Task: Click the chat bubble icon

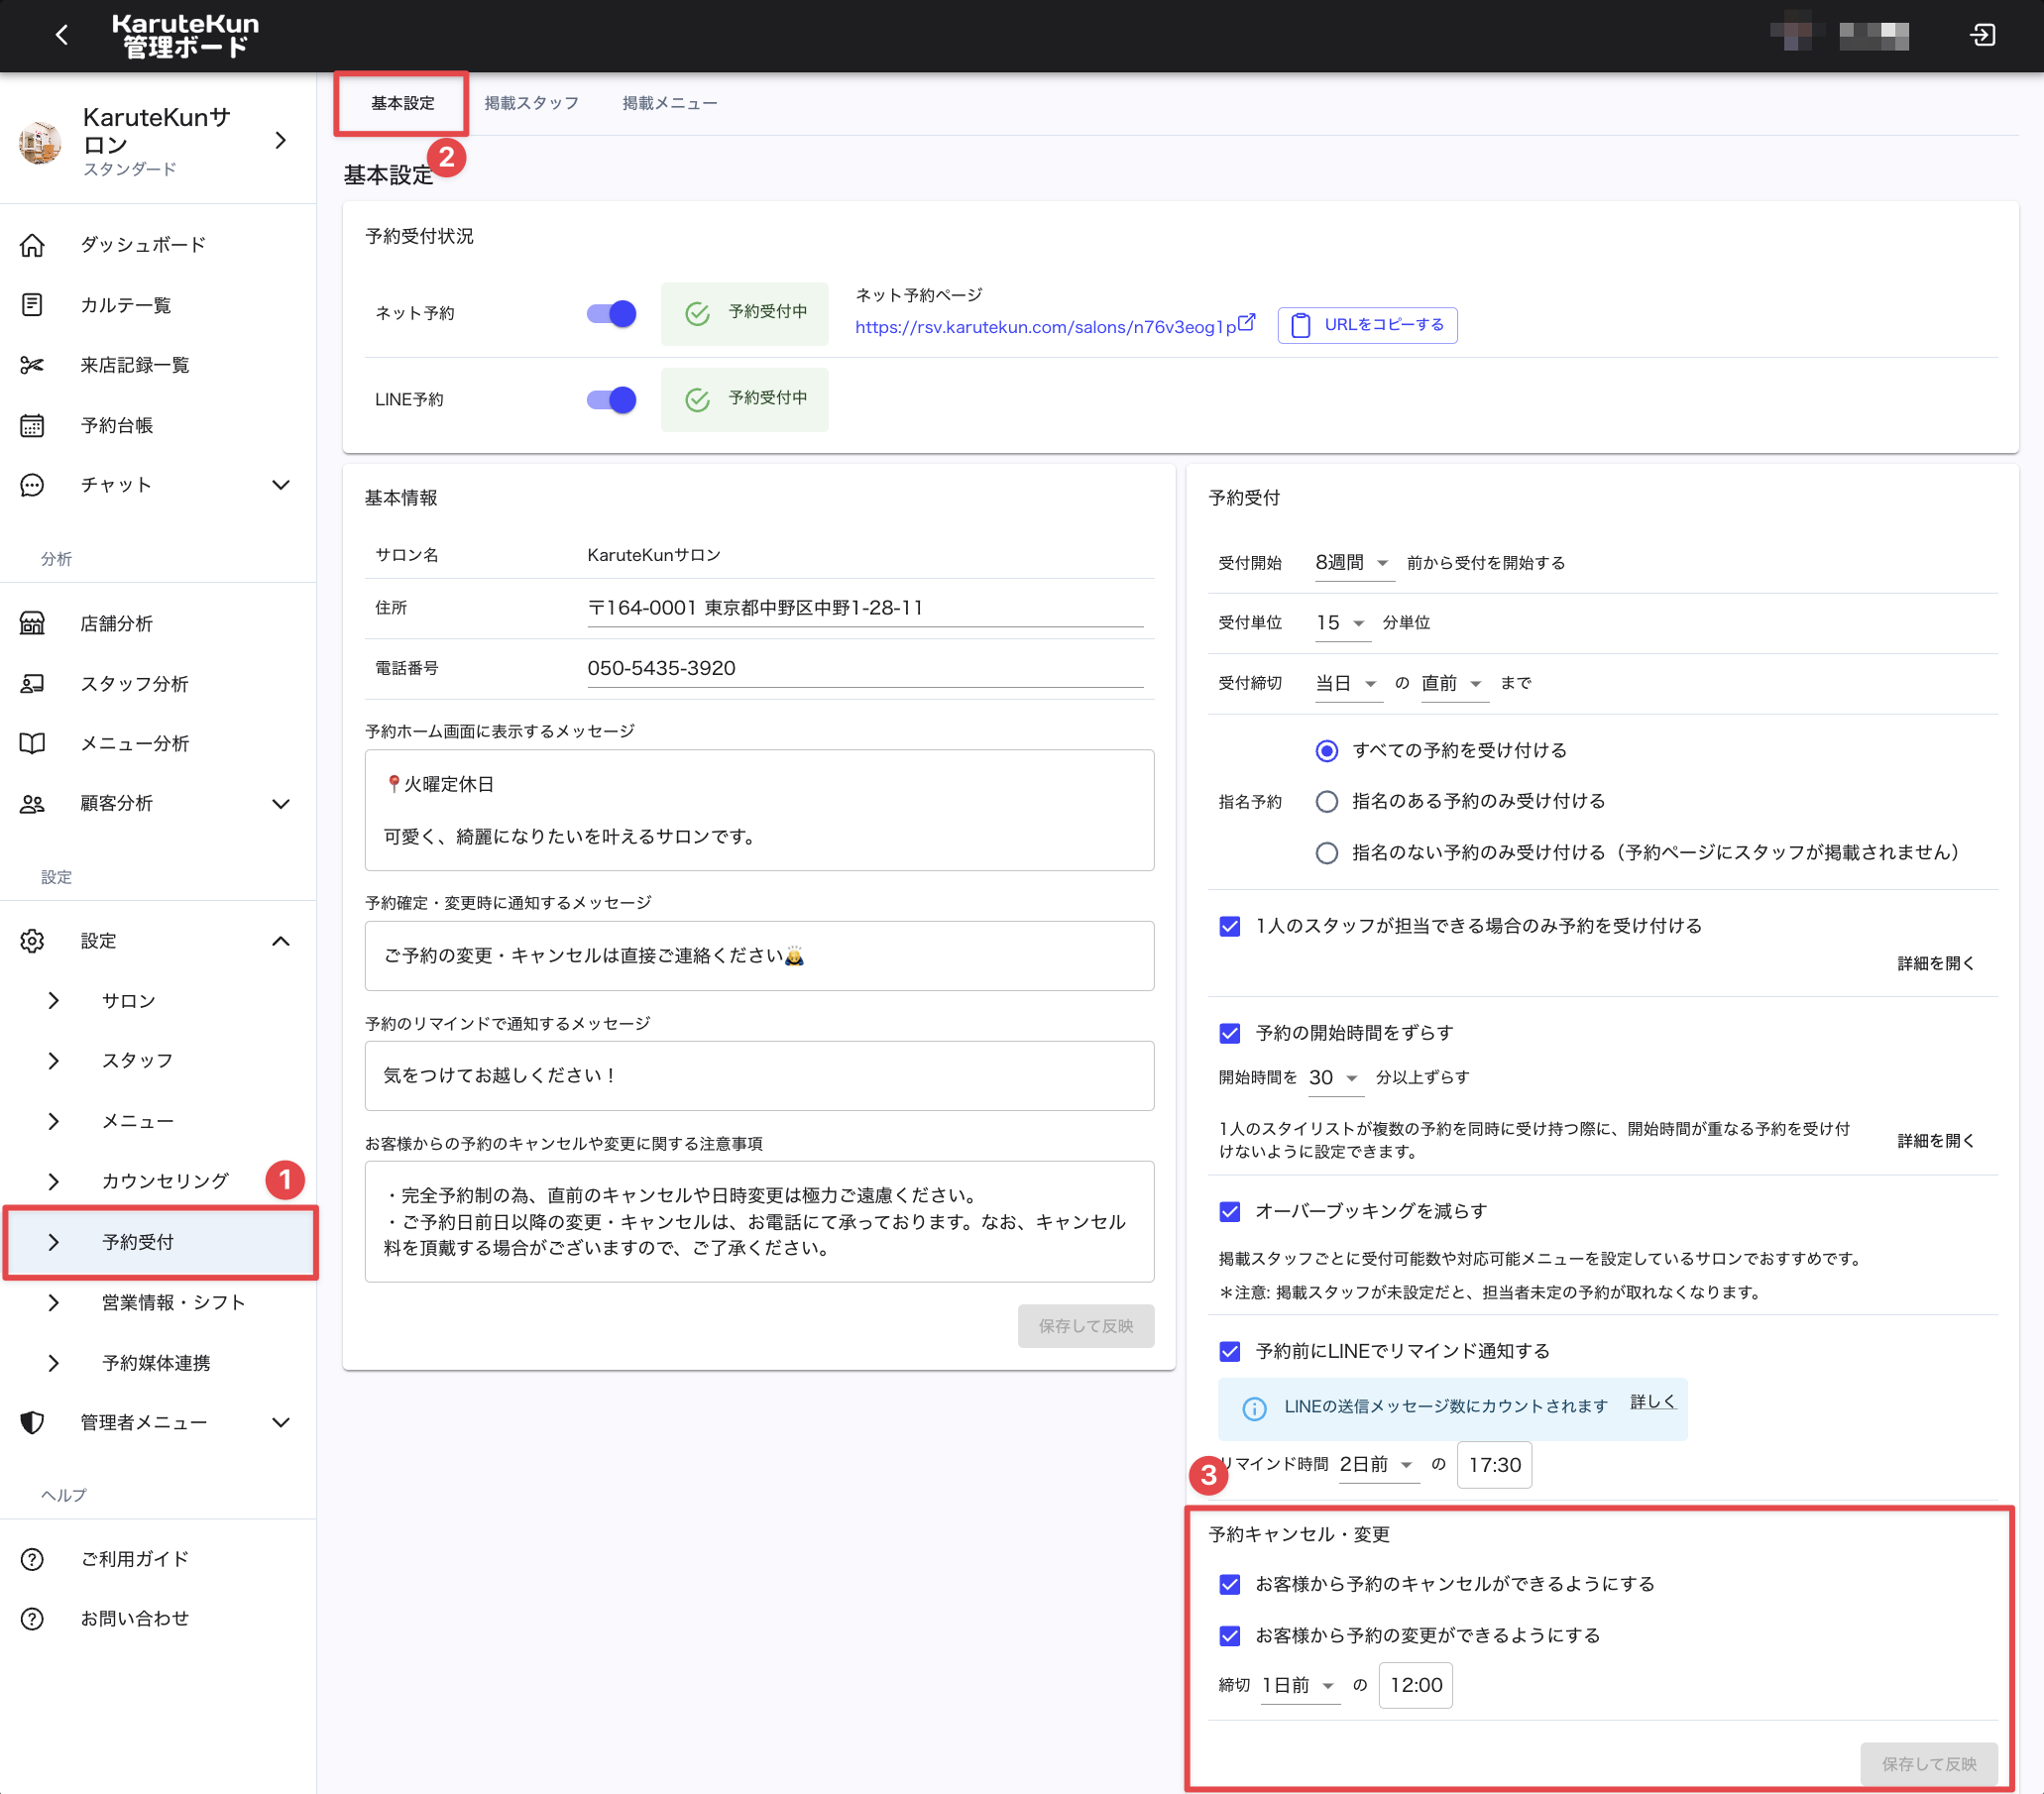Action: pyautogui.click(x=32, y=485)
